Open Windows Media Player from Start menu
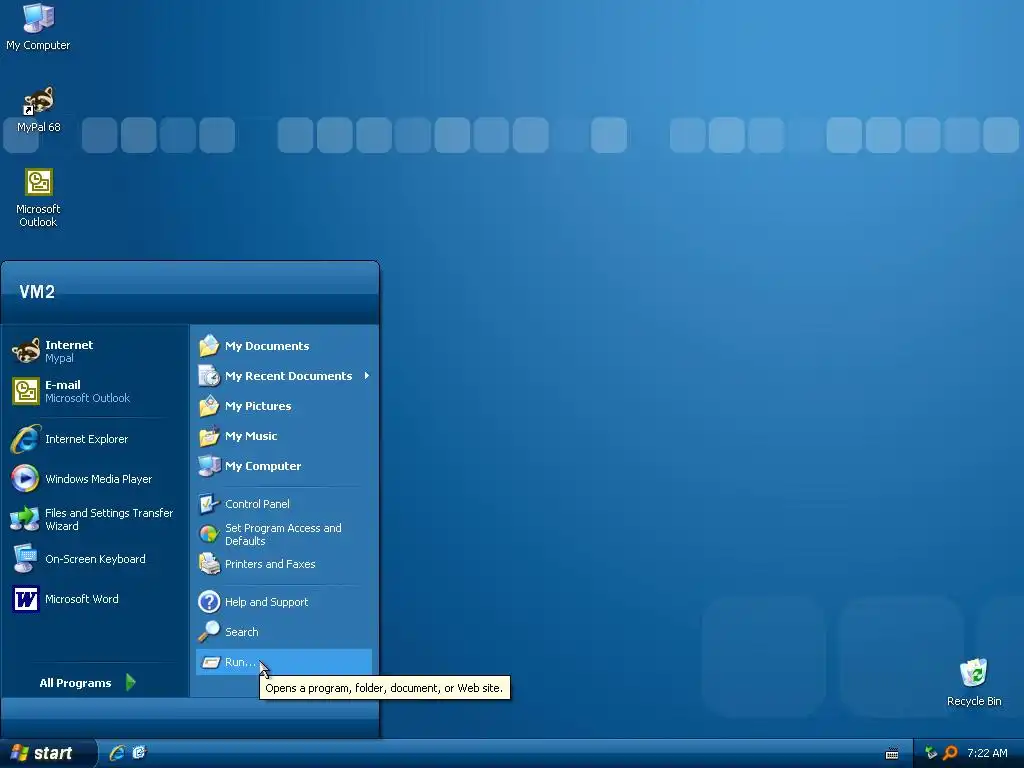The image size is (1024, 768). coord(95,479)
